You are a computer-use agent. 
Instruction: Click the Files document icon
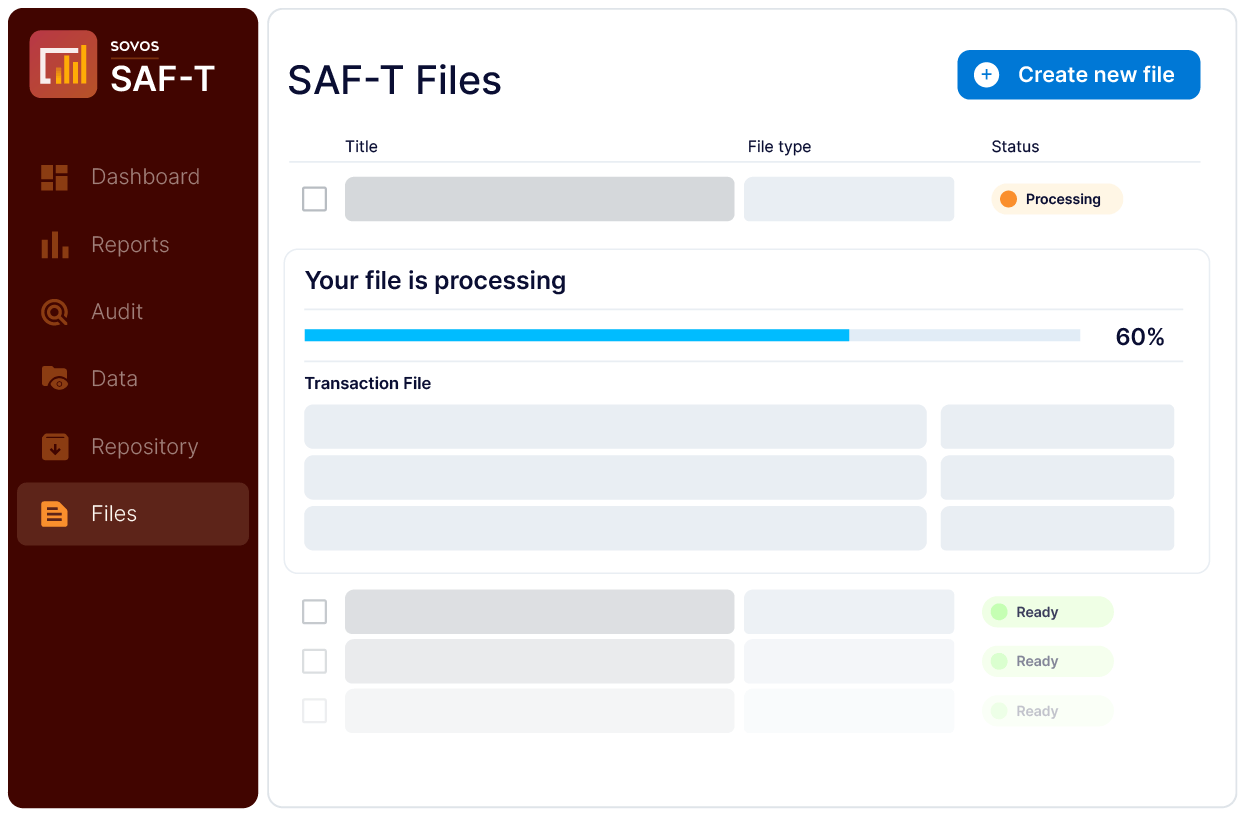click(x=54, y=514)
